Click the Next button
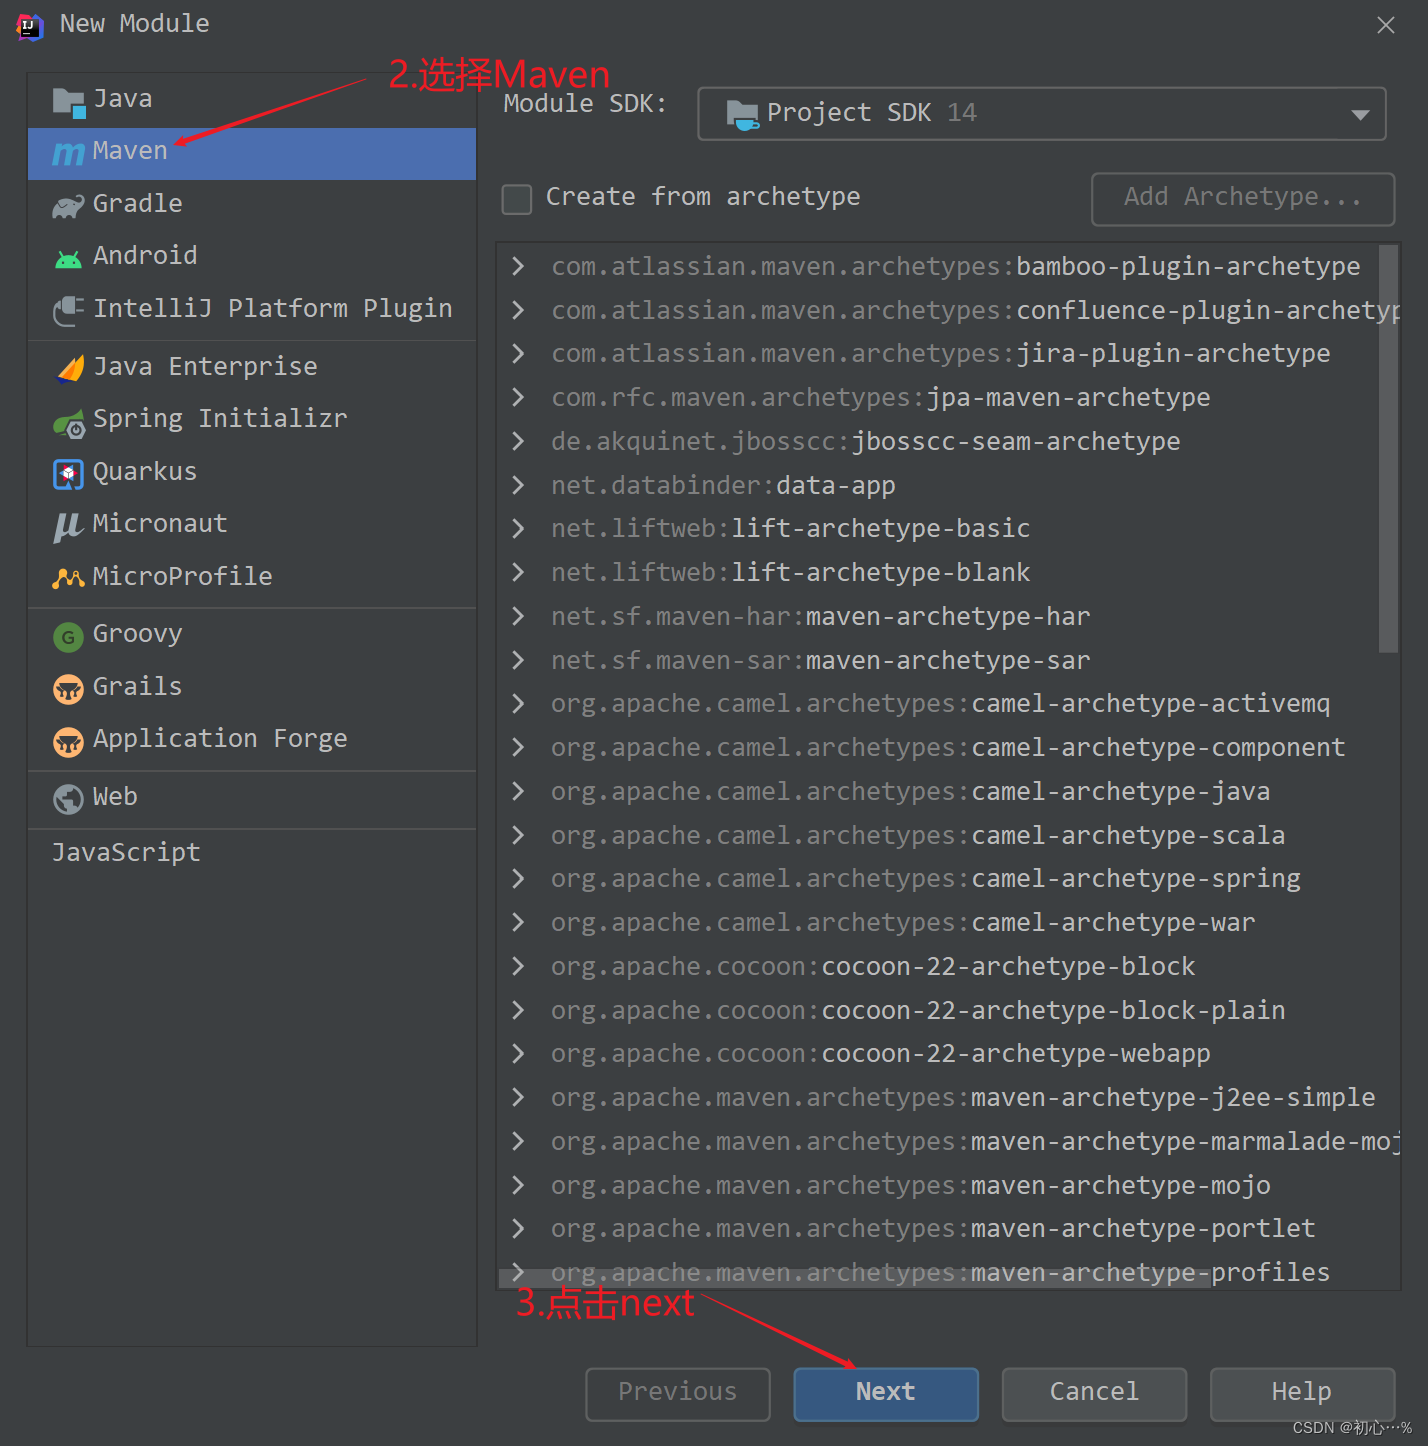Viewport: 1428px width, 1446px height. tap(886, 1393)
